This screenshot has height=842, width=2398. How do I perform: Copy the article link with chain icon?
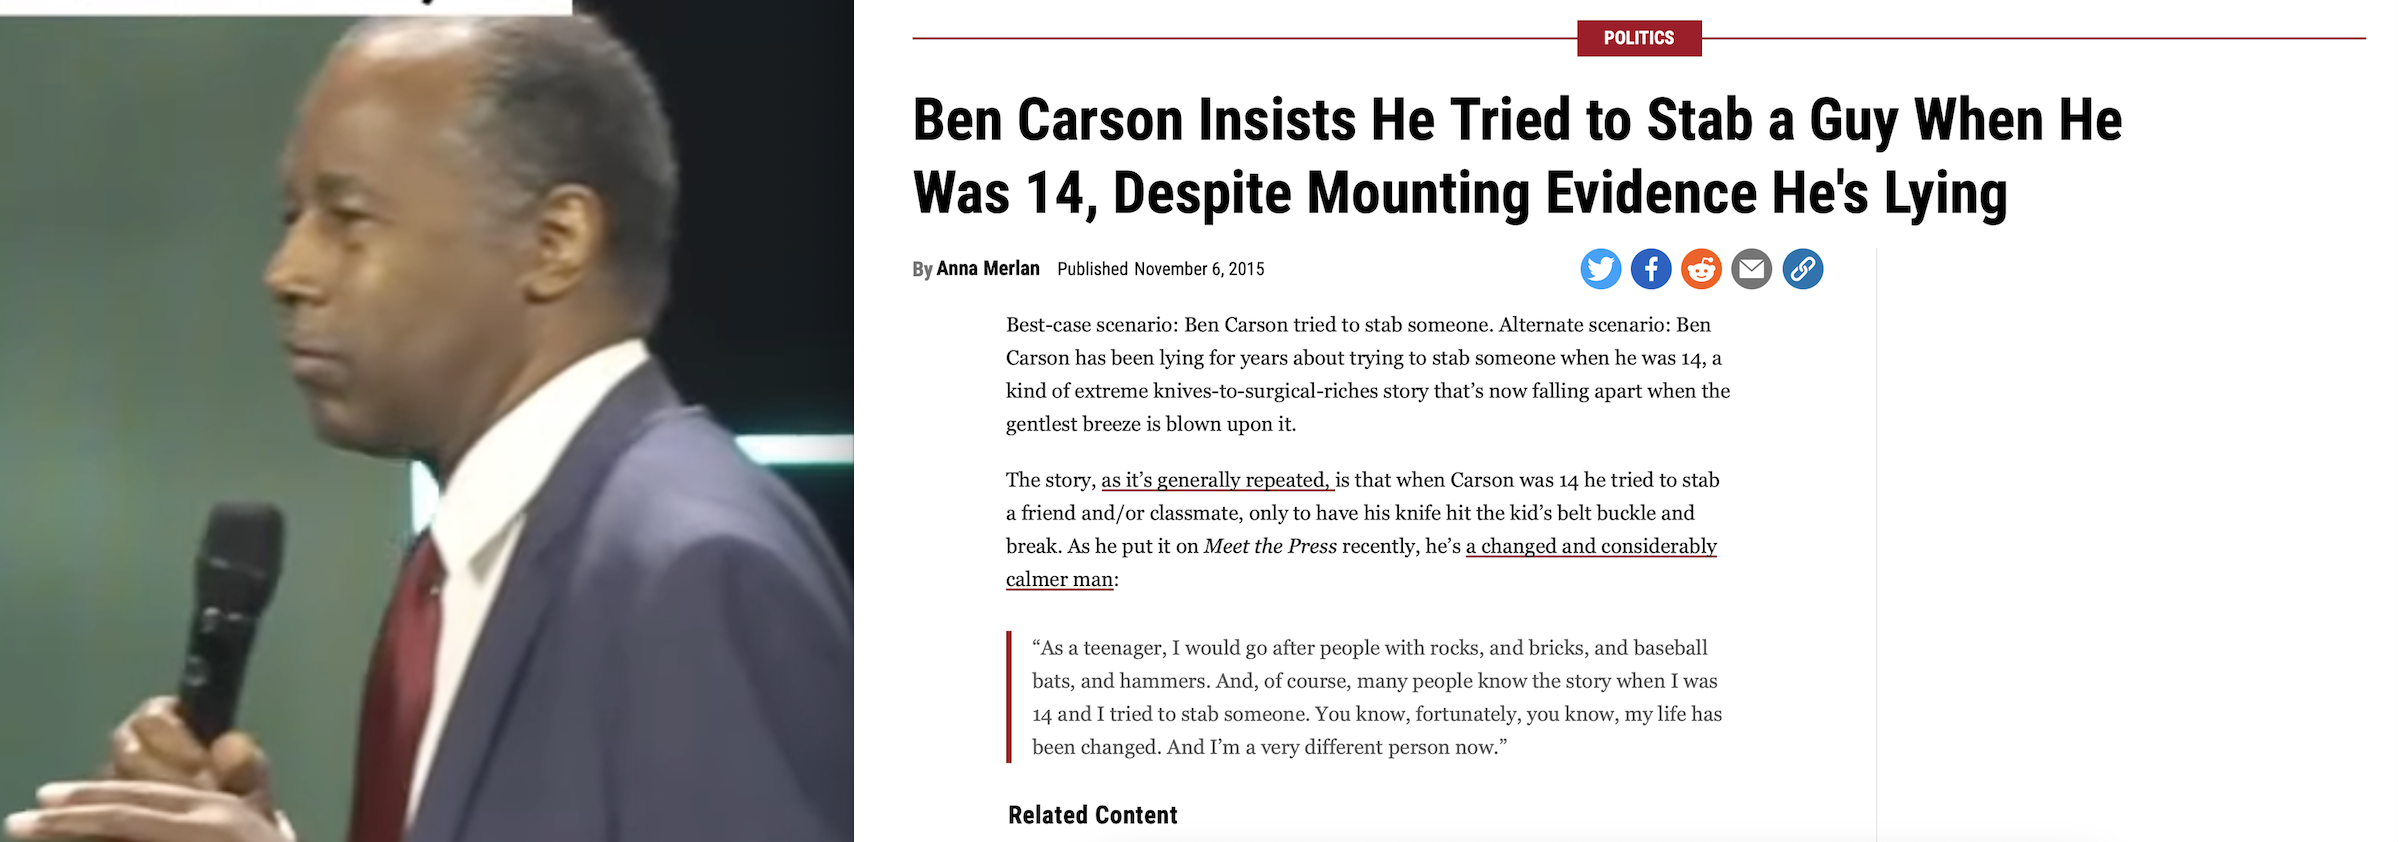click(x=1803, y=269)
